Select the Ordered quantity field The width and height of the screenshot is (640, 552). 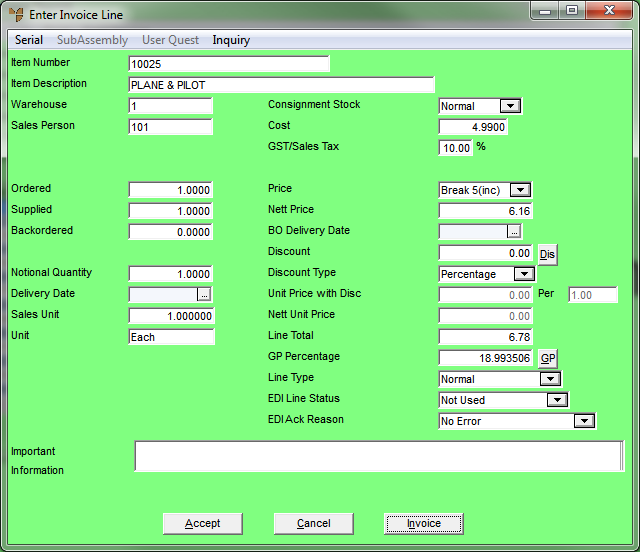coord(170,190)
